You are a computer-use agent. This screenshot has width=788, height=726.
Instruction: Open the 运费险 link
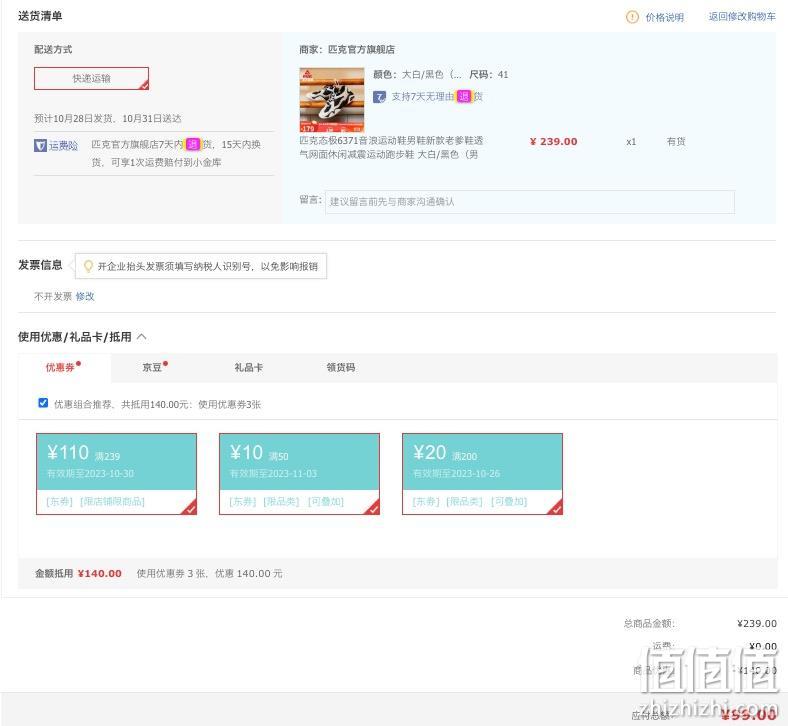pyautogui.click(x=63, y=146)
